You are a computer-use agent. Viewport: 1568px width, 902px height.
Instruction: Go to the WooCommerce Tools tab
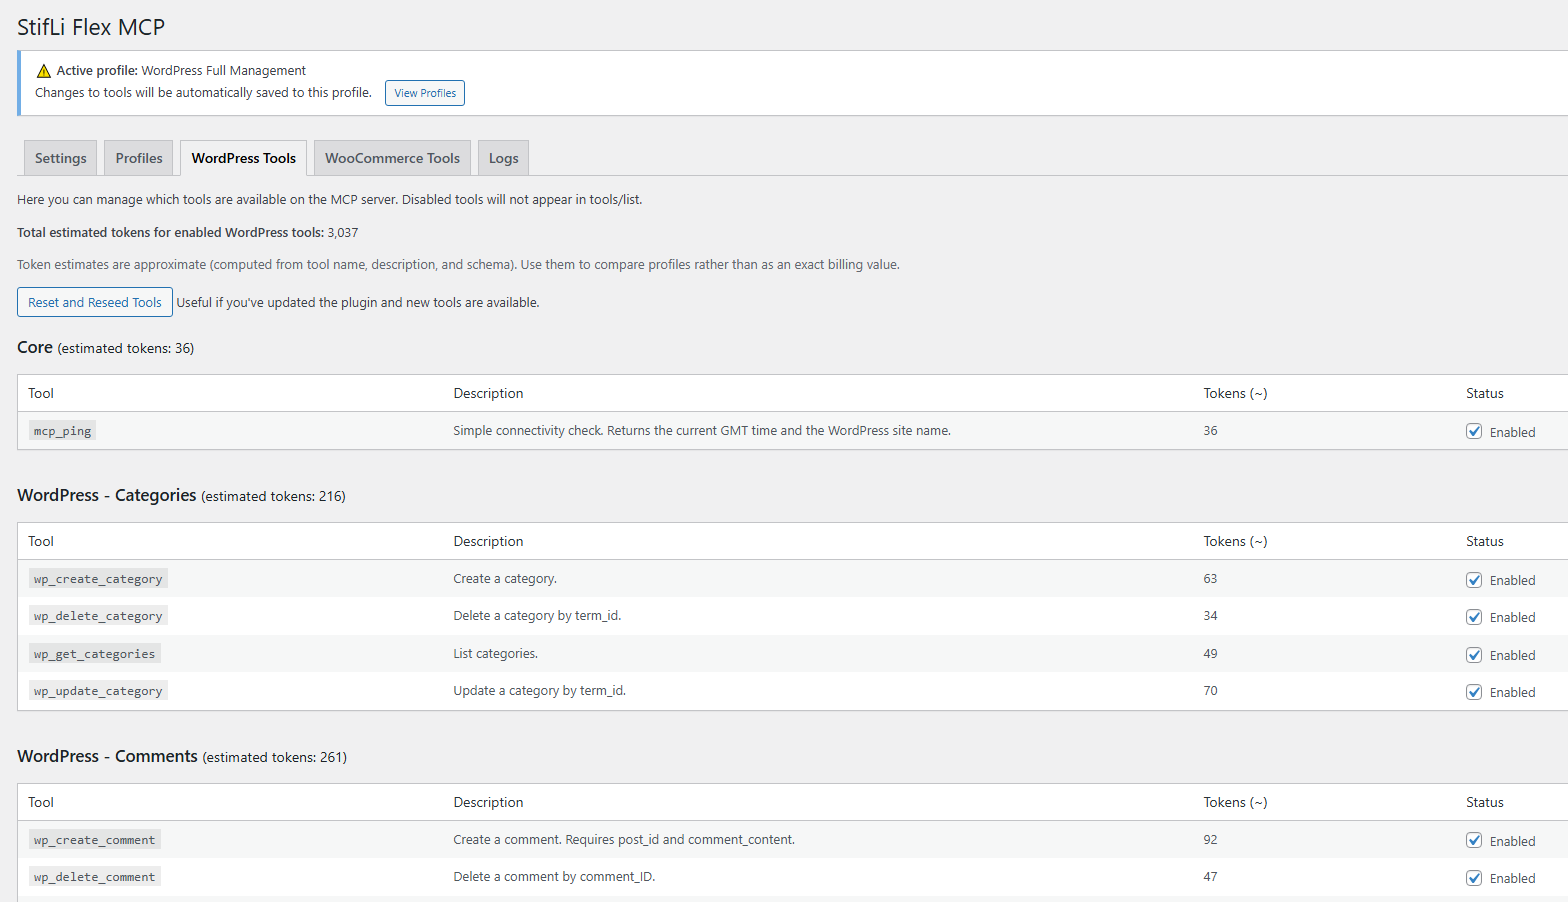pos(392,158)
